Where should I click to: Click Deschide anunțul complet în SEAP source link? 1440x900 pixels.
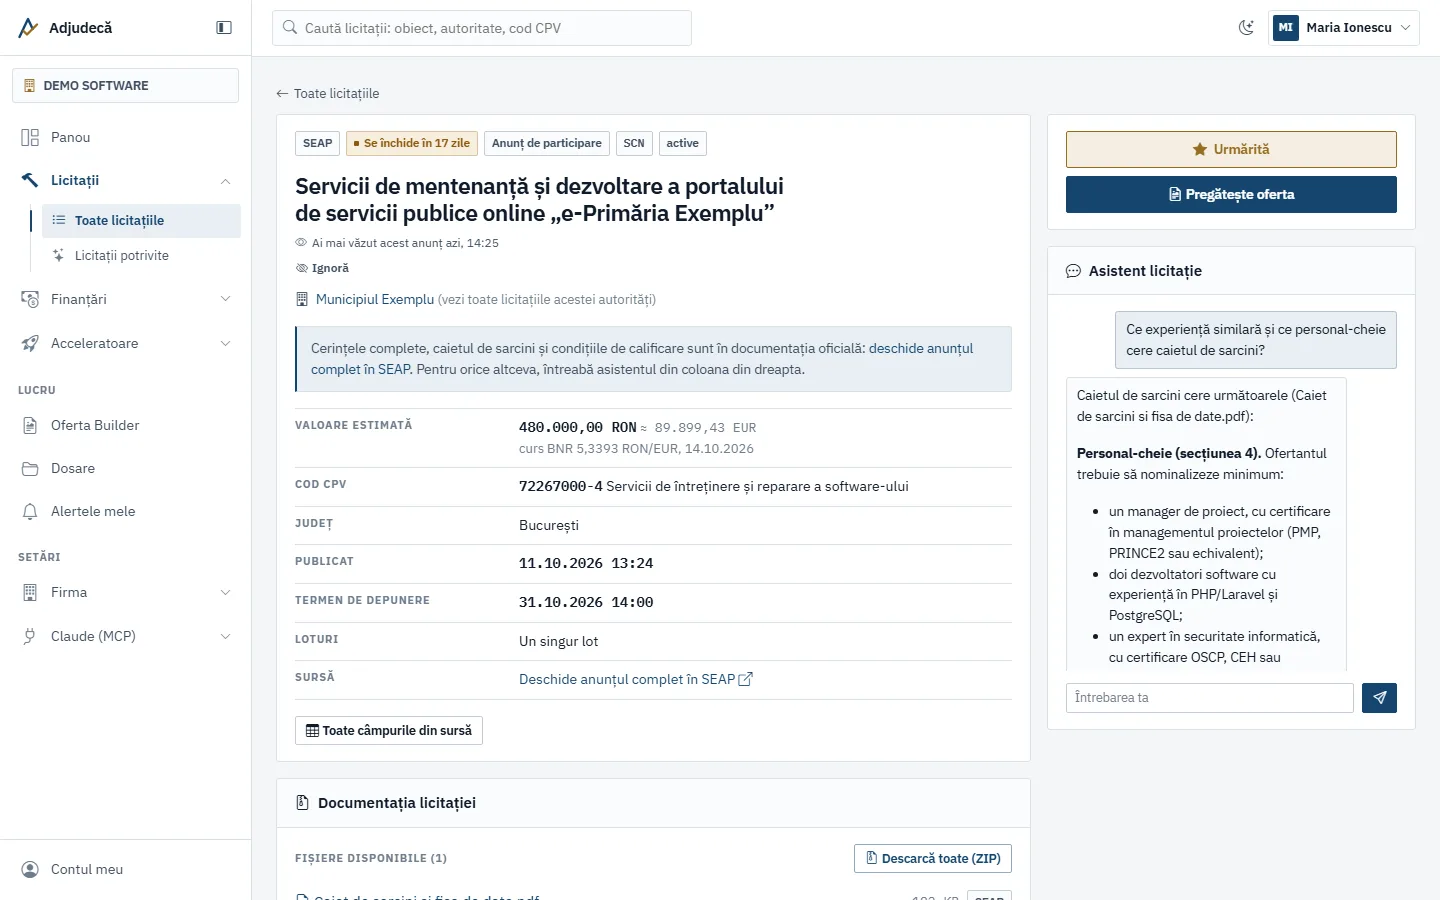tap(636, 679)
